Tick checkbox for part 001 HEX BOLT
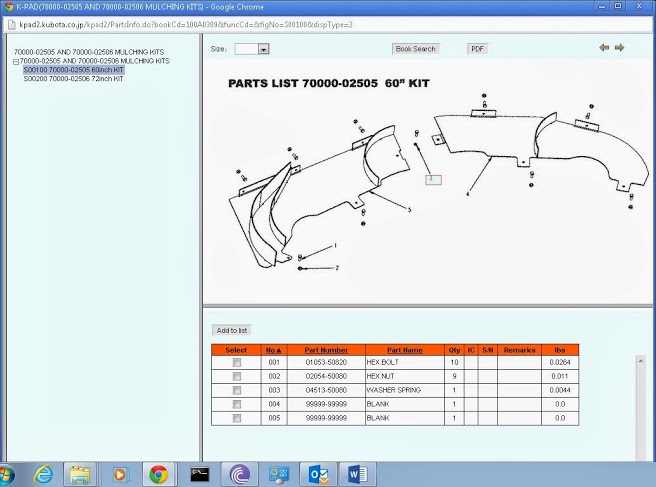The width and height of the screenshot is (656, 487). click(237, 362)
